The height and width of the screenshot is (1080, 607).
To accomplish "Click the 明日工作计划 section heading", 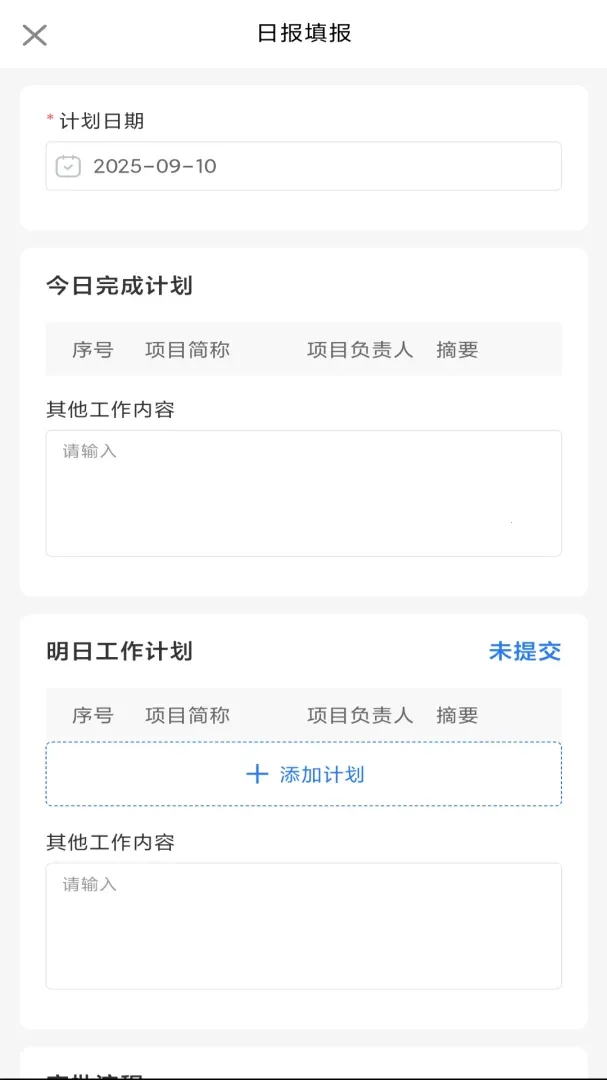I will coord(119,651).
